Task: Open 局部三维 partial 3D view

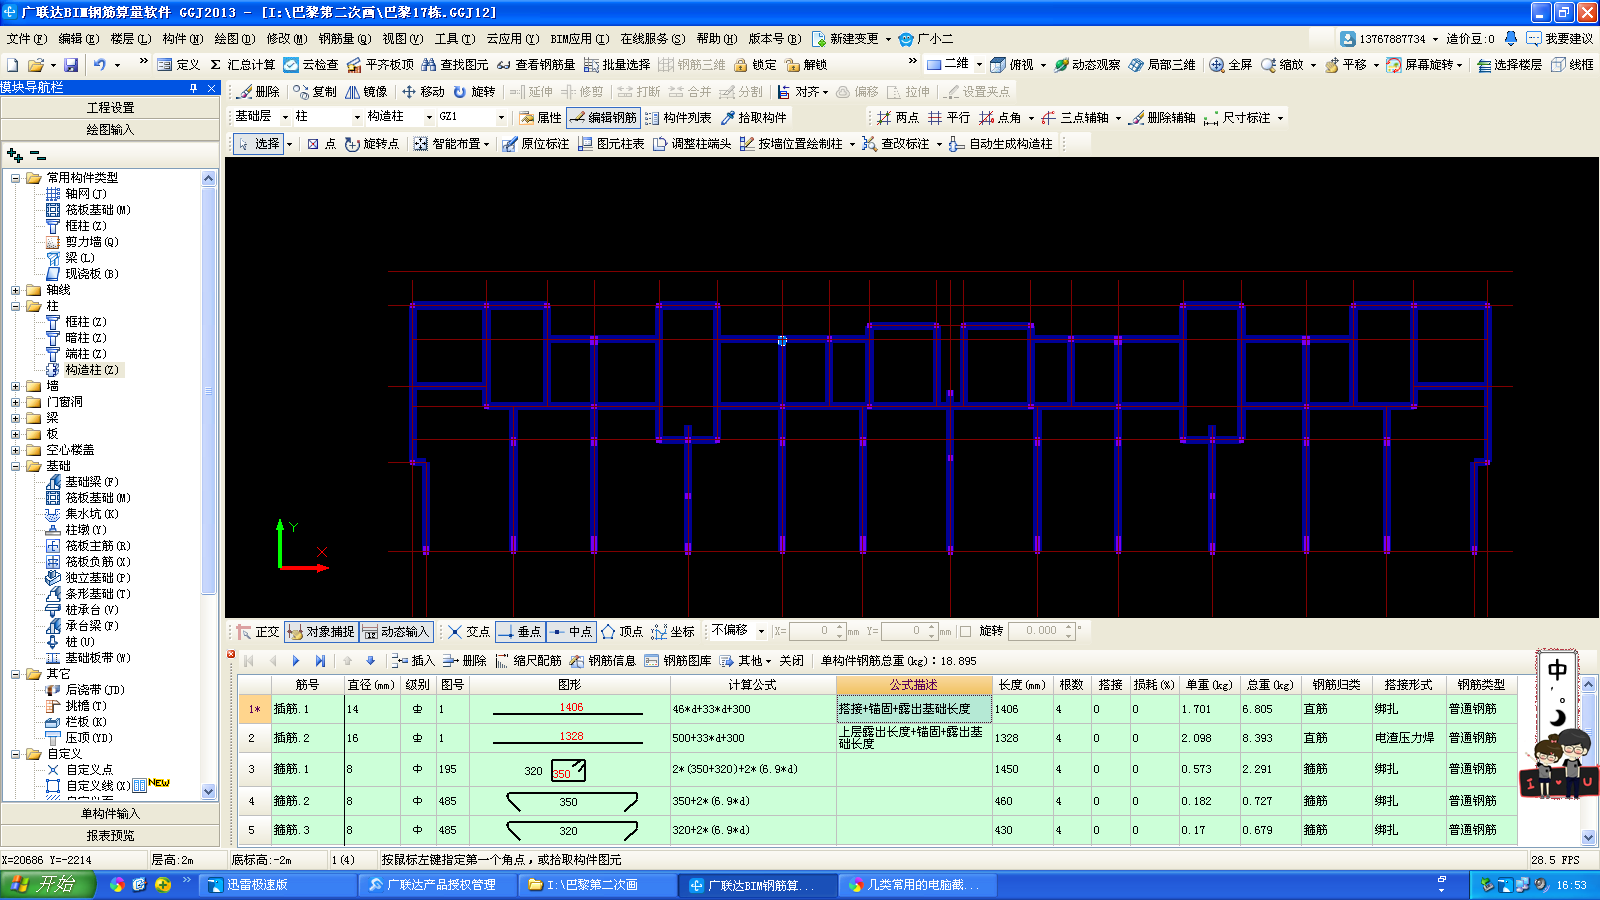Action: (x=1162, y=64)
